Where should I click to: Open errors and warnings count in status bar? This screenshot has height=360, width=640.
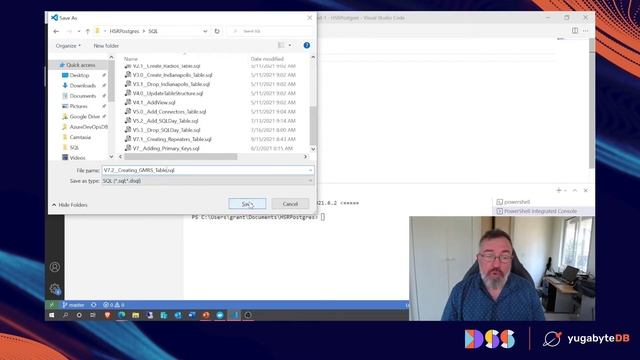click(113, 305)
